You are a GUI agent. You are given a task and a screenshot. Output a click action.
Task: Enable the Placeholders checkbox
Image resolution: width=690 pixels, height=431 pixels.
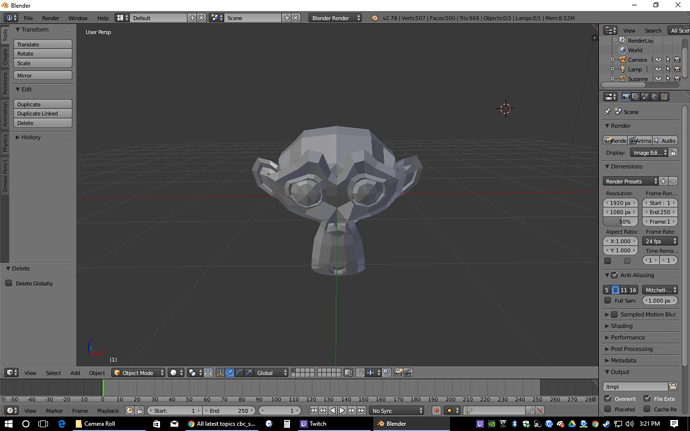(x=608, y=409)
